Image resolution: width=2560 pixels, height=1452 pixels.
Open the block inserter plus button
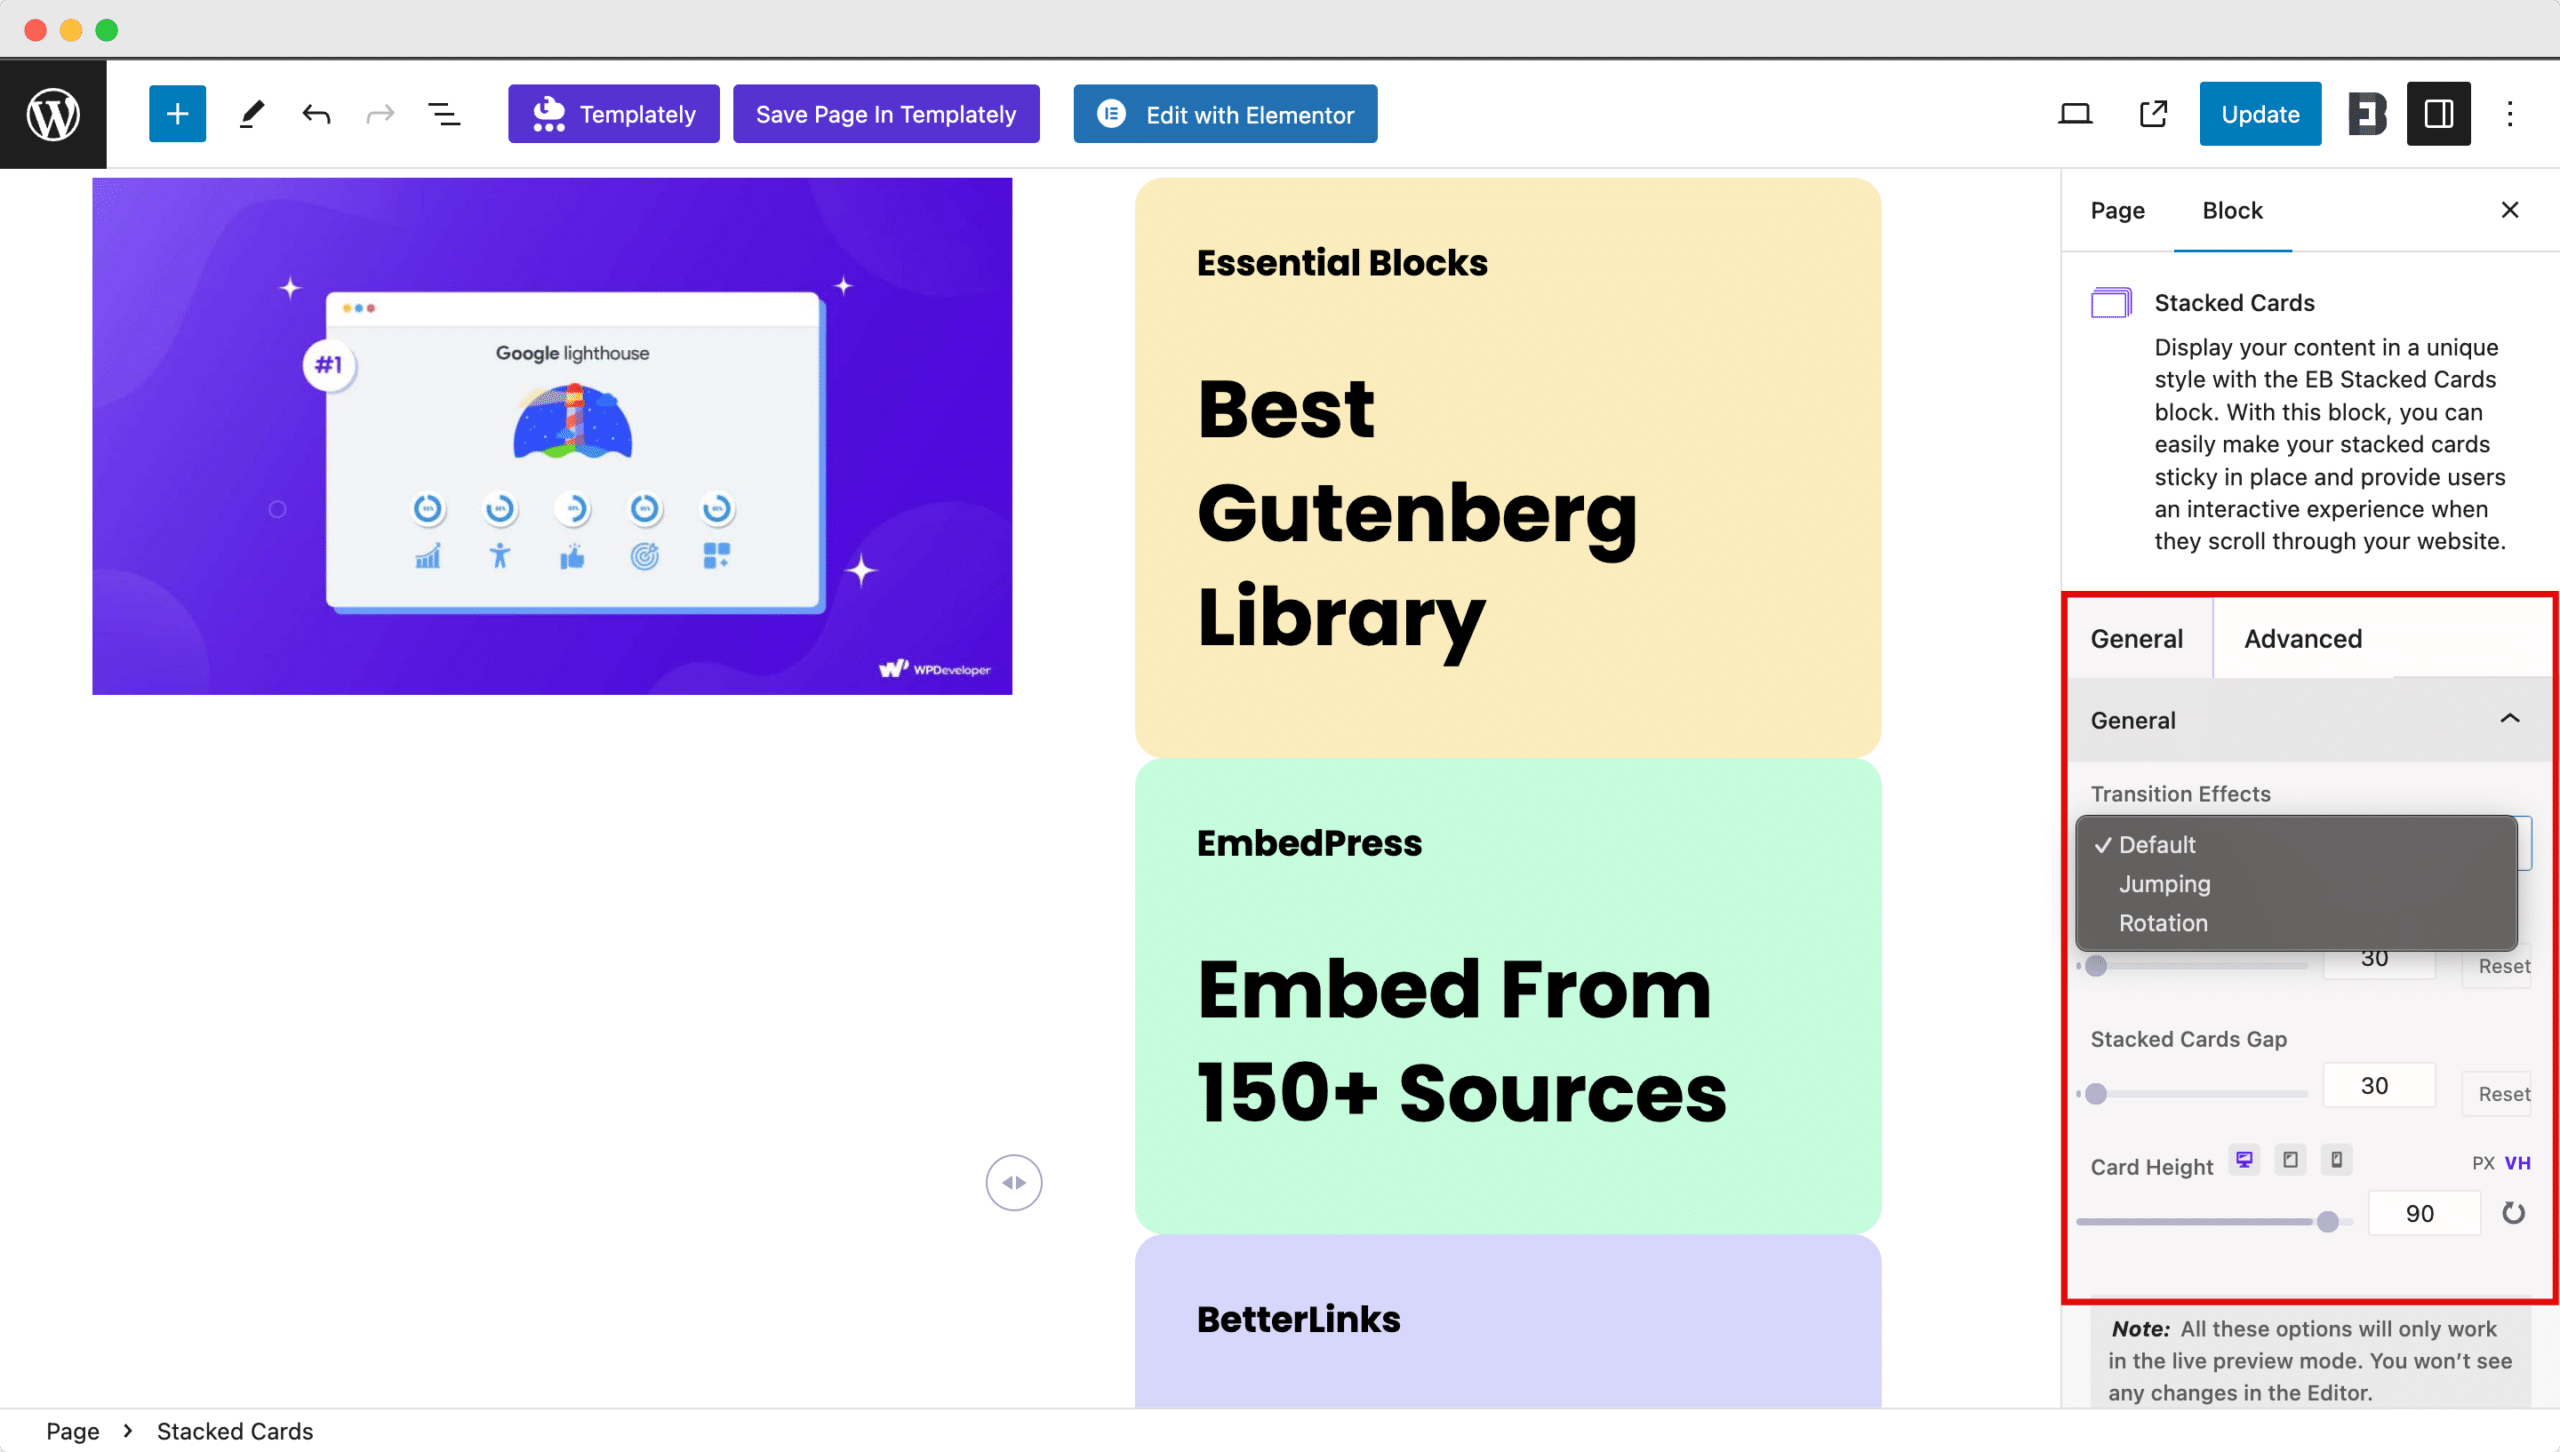click(x=177, y=114)
